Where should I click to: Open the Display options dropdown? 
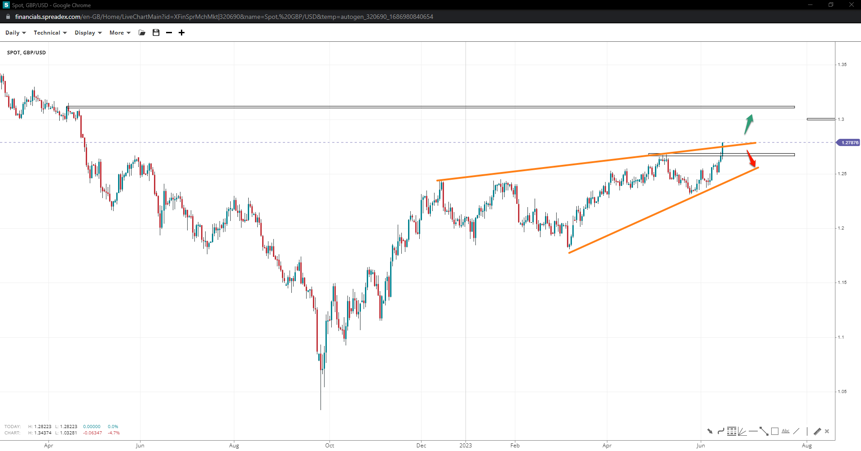pyautogui.click(x=87, y=33)
